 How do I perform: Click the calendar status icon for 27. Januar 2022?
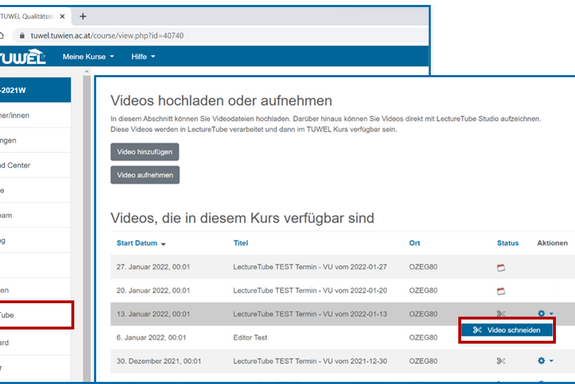[501, 267]
